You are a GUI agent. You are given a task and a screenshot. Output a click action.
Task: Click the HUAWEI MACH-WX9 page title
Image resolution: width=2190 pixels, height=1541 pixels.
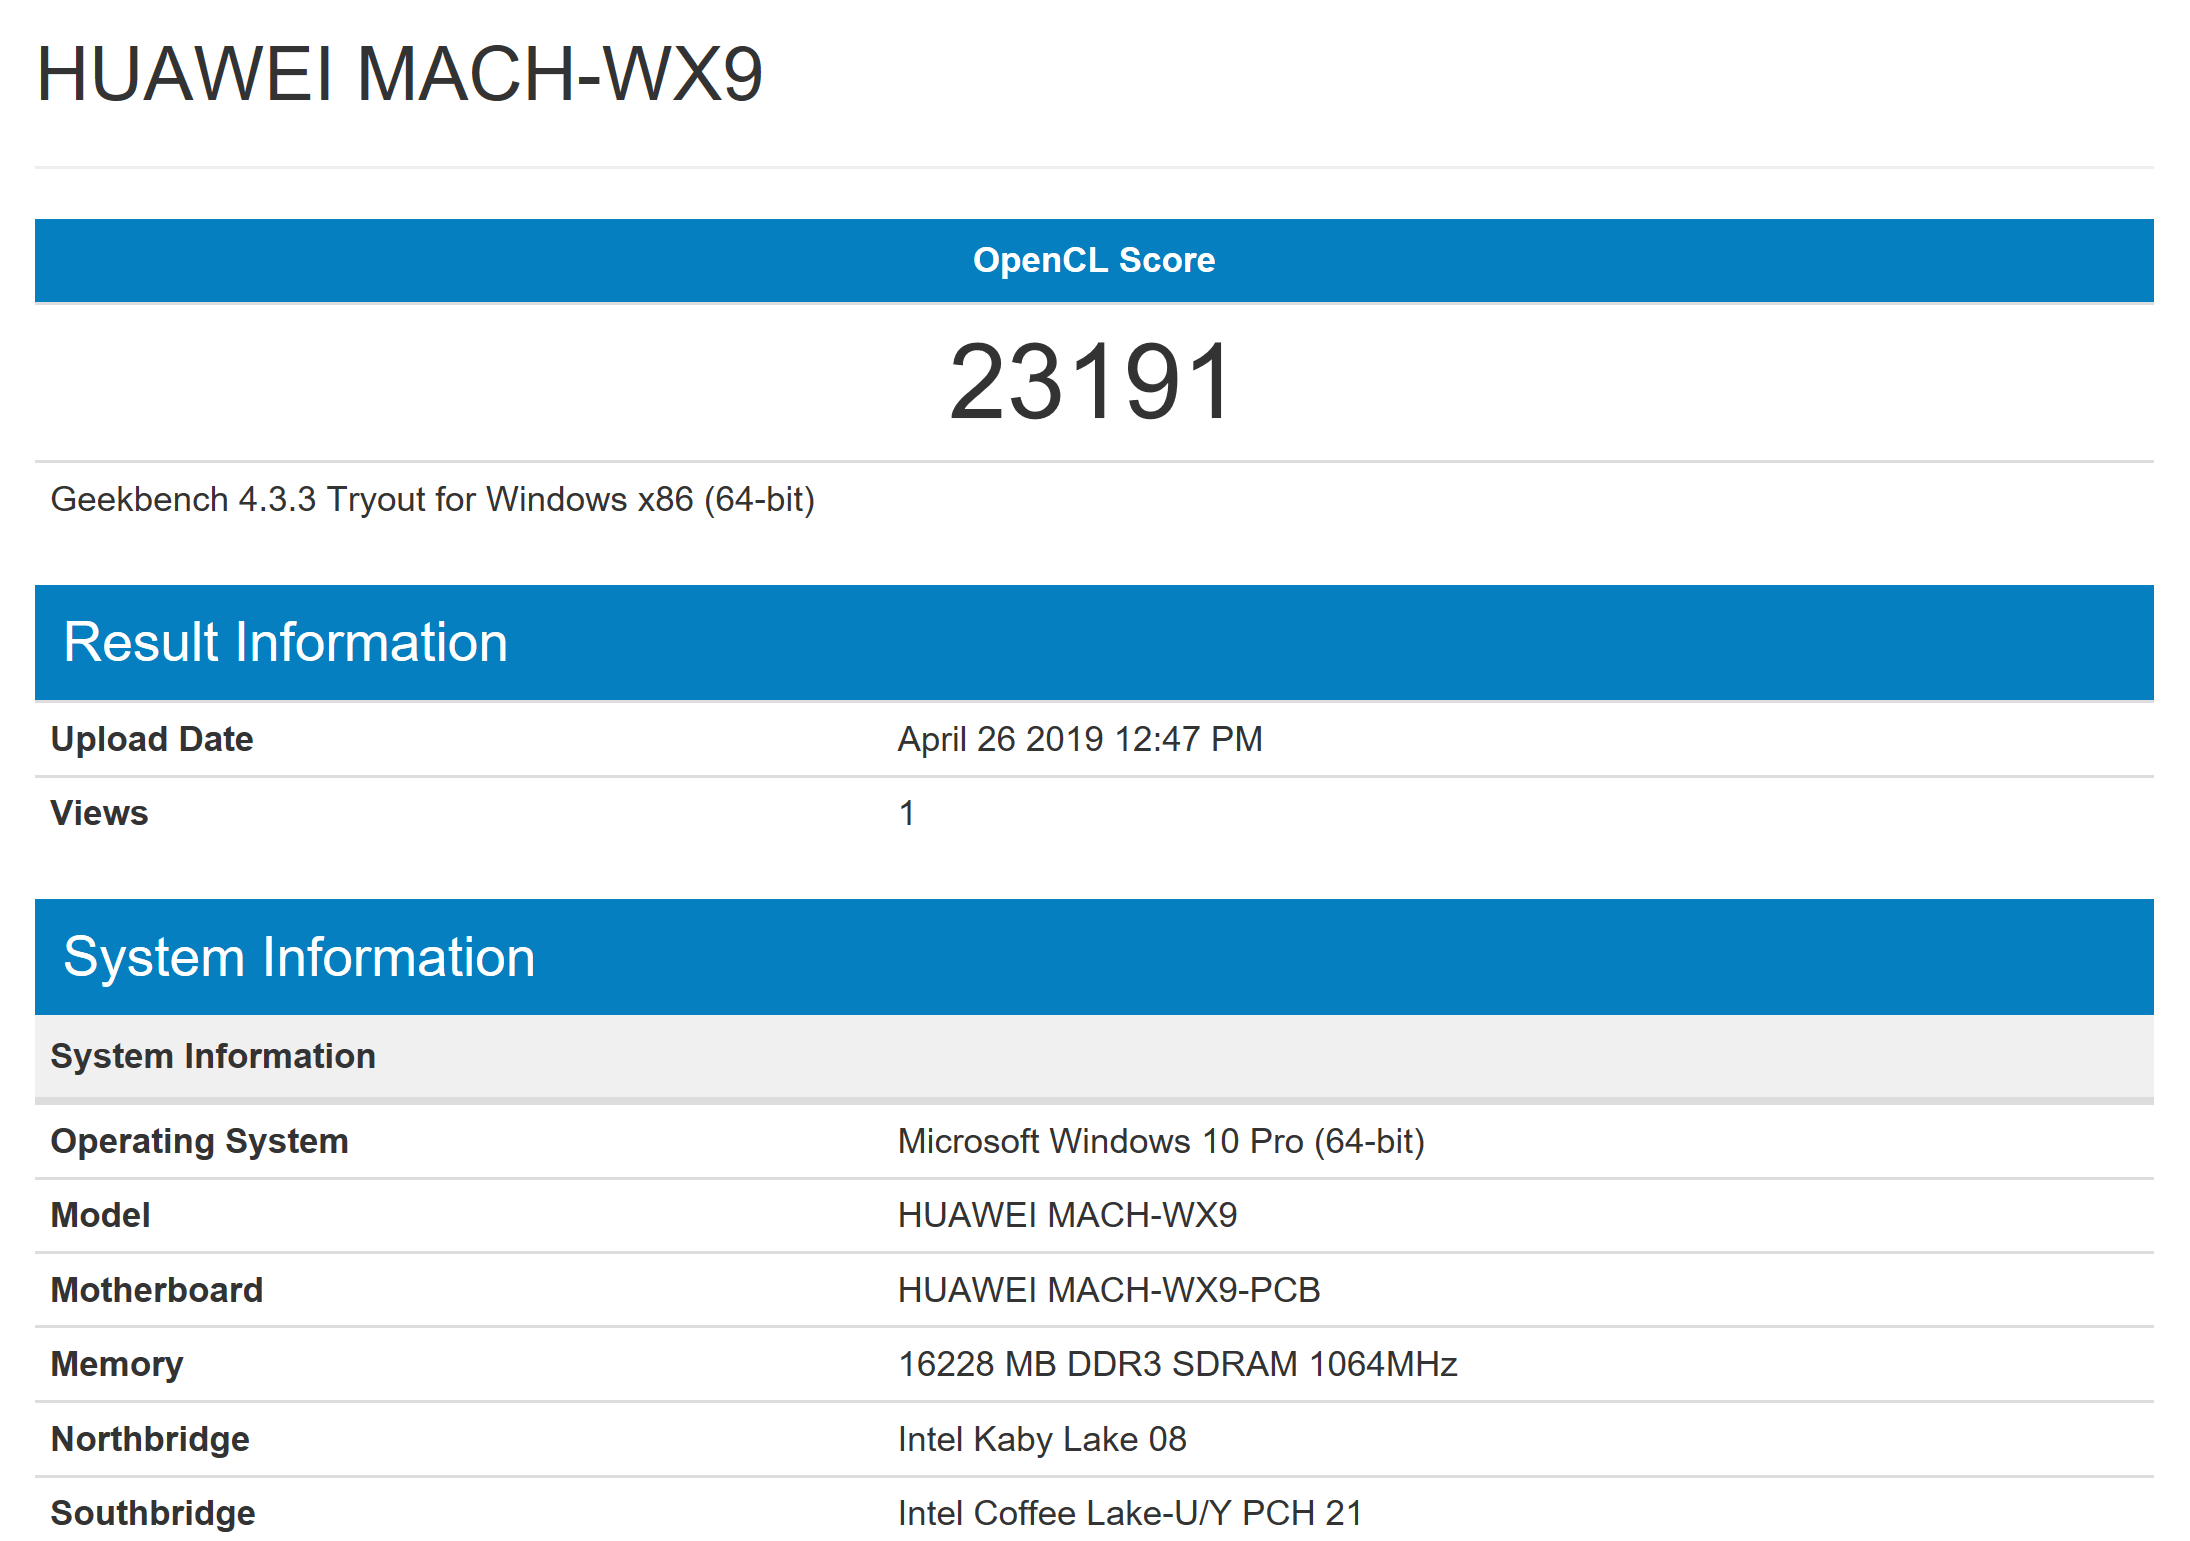click(x=399, y=75)
